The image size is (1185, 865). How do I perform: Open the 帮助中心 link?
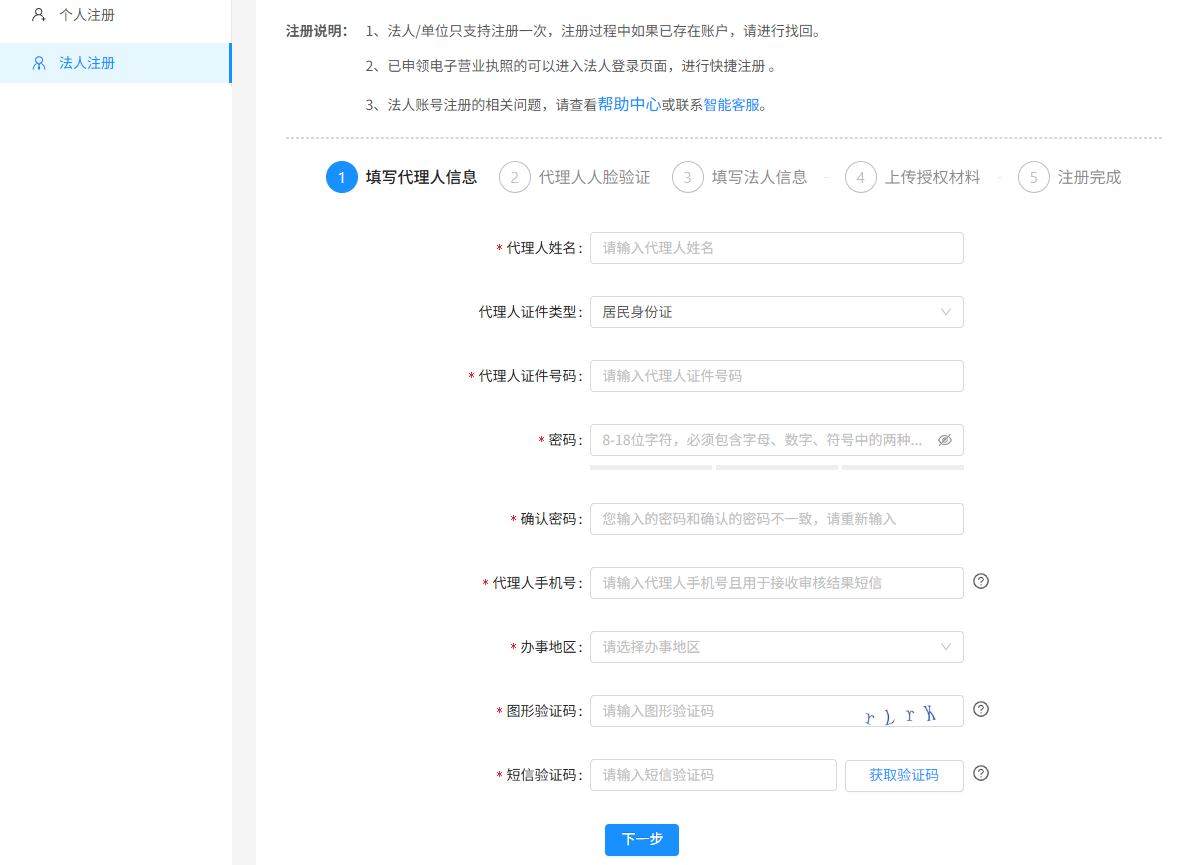click(629, 104)
